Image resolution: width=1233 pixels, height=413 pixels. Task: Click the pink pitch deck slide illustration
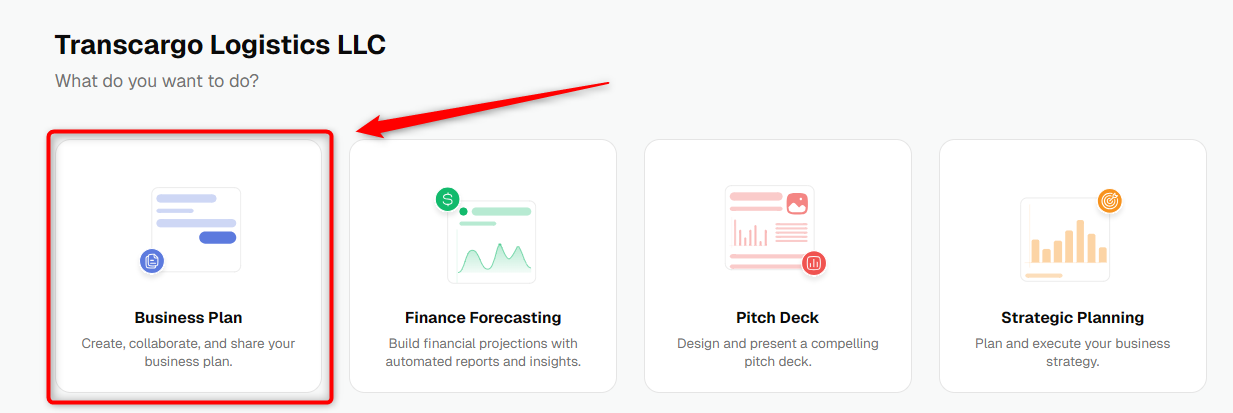point(769,229)
